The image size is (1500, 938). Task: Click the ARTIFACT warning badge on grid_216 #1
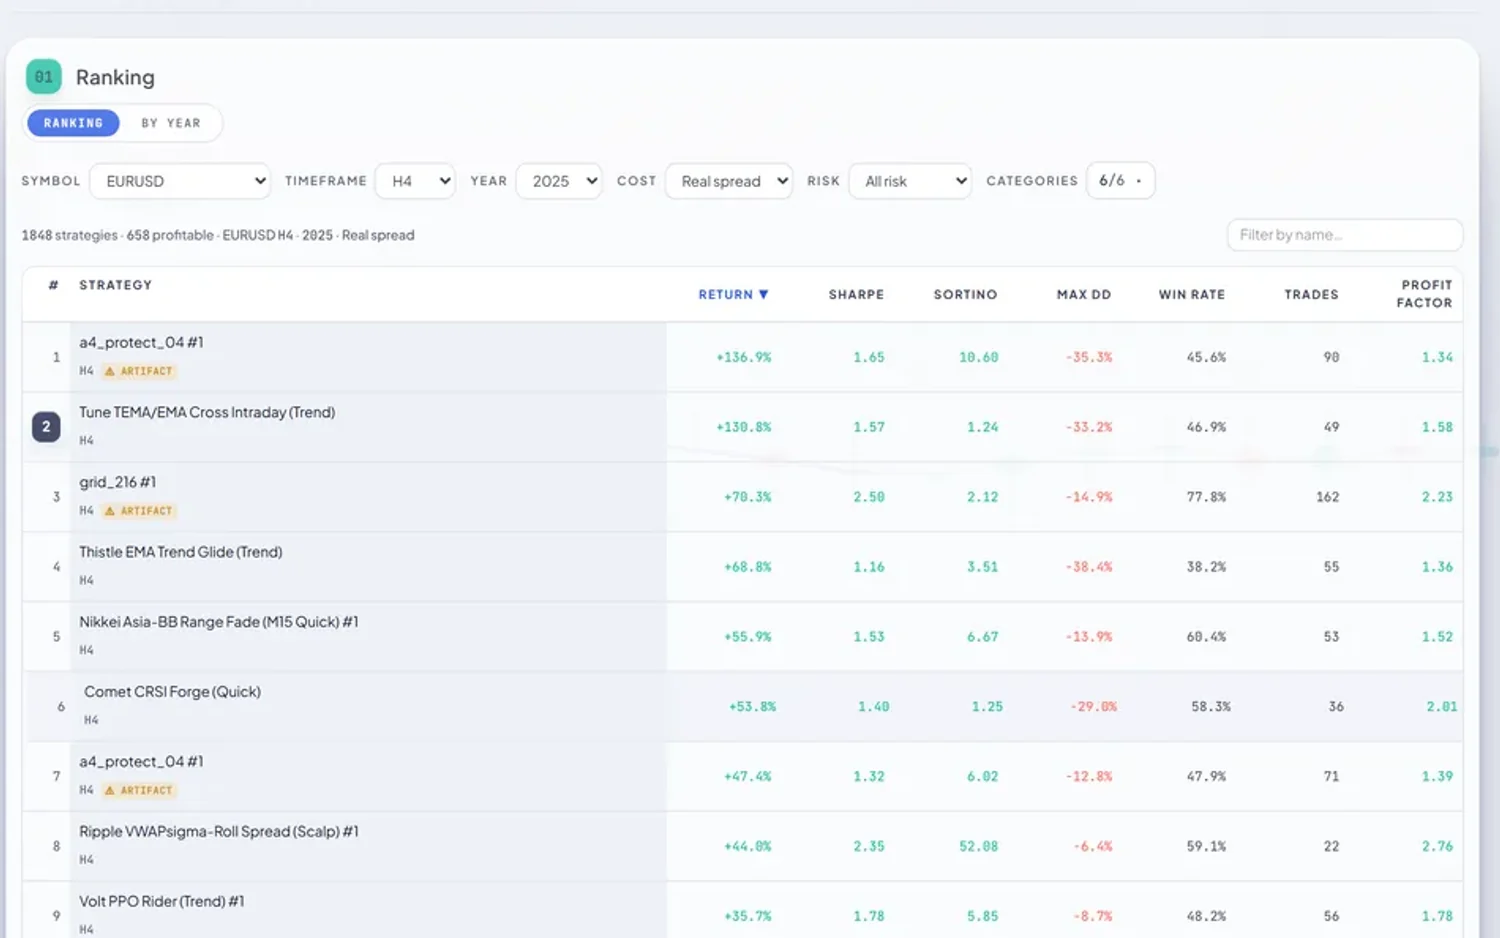(x=139, y=511)
